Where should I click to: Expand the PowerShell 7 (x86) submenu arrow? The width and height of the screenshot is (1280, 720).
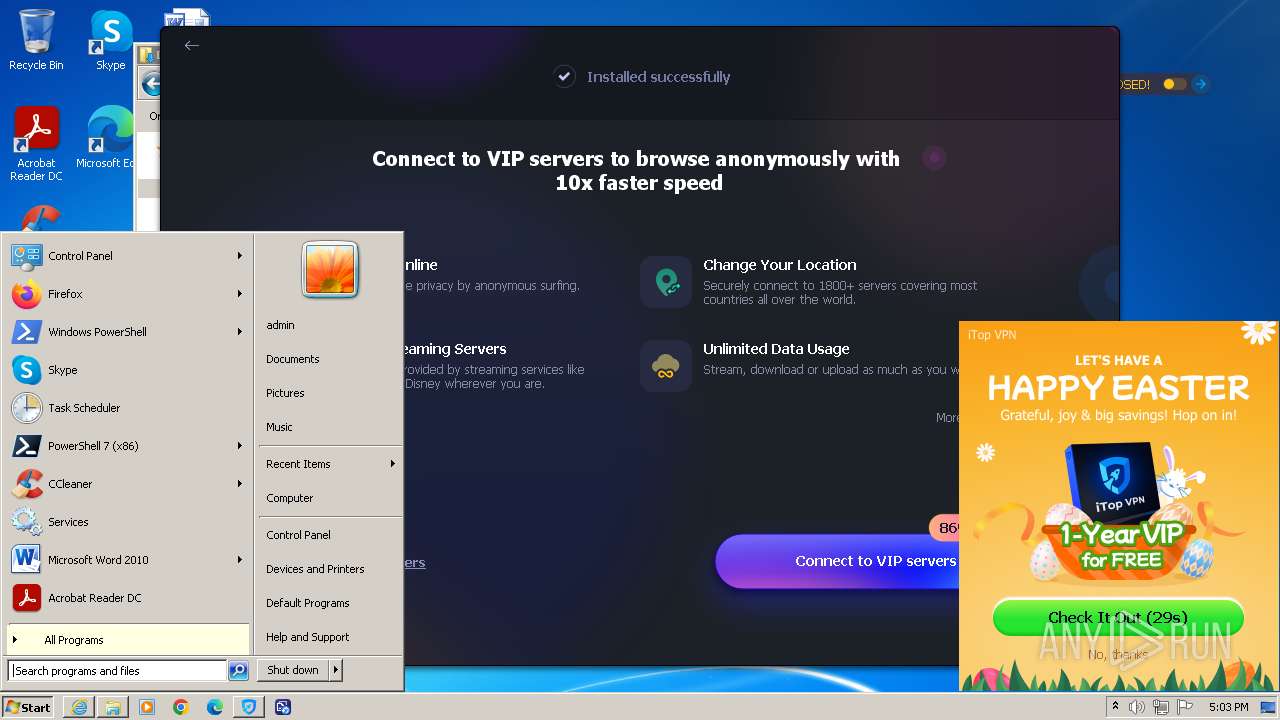click(x=240, y=446)
